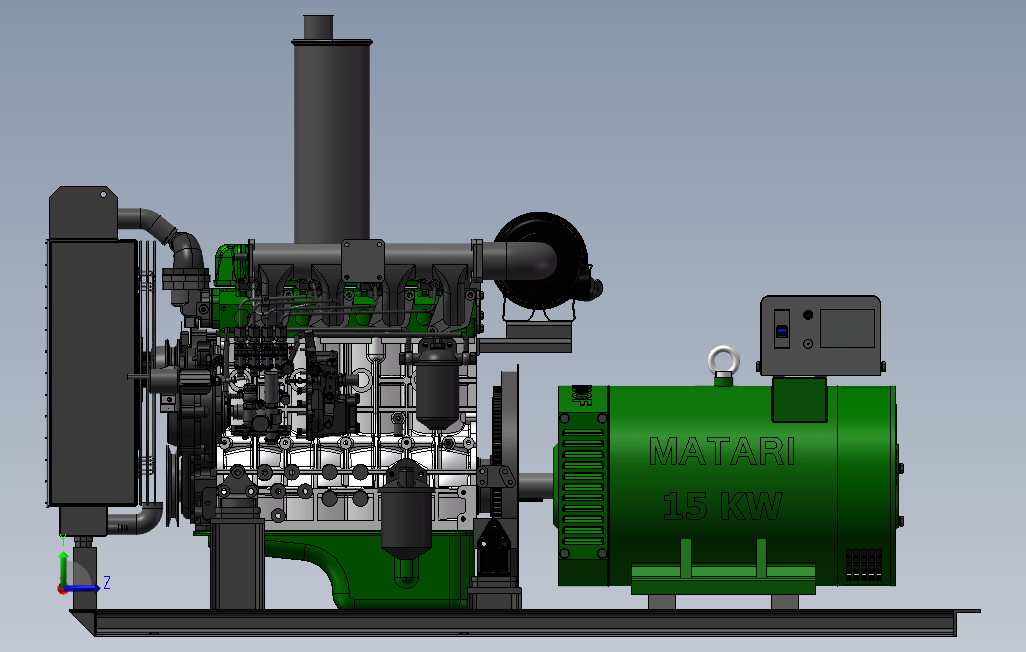Click the MATARI embossed text
This screenshot has height=652, width=1026.
point(722,452)
